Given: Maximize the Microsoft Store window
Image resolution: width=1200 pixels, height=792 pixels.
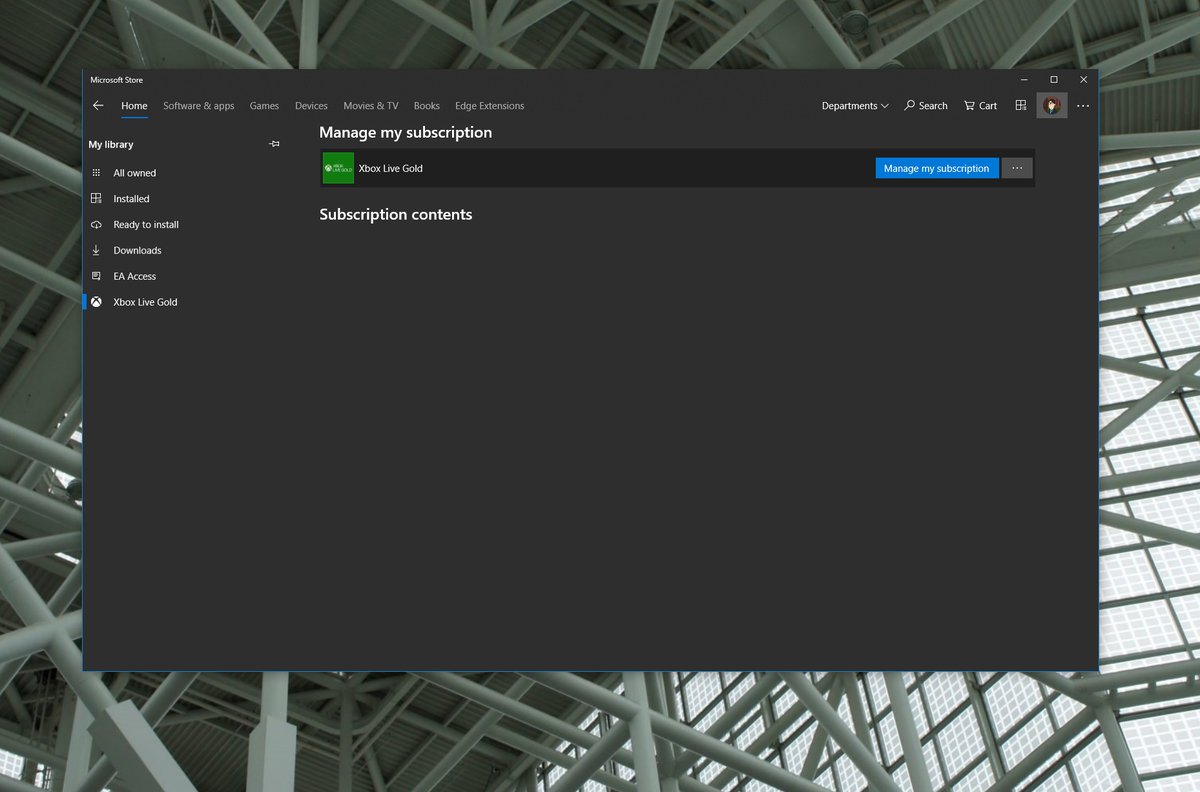Looking at the screenshot, I should pyautogui.click(x=1054, y=80).
